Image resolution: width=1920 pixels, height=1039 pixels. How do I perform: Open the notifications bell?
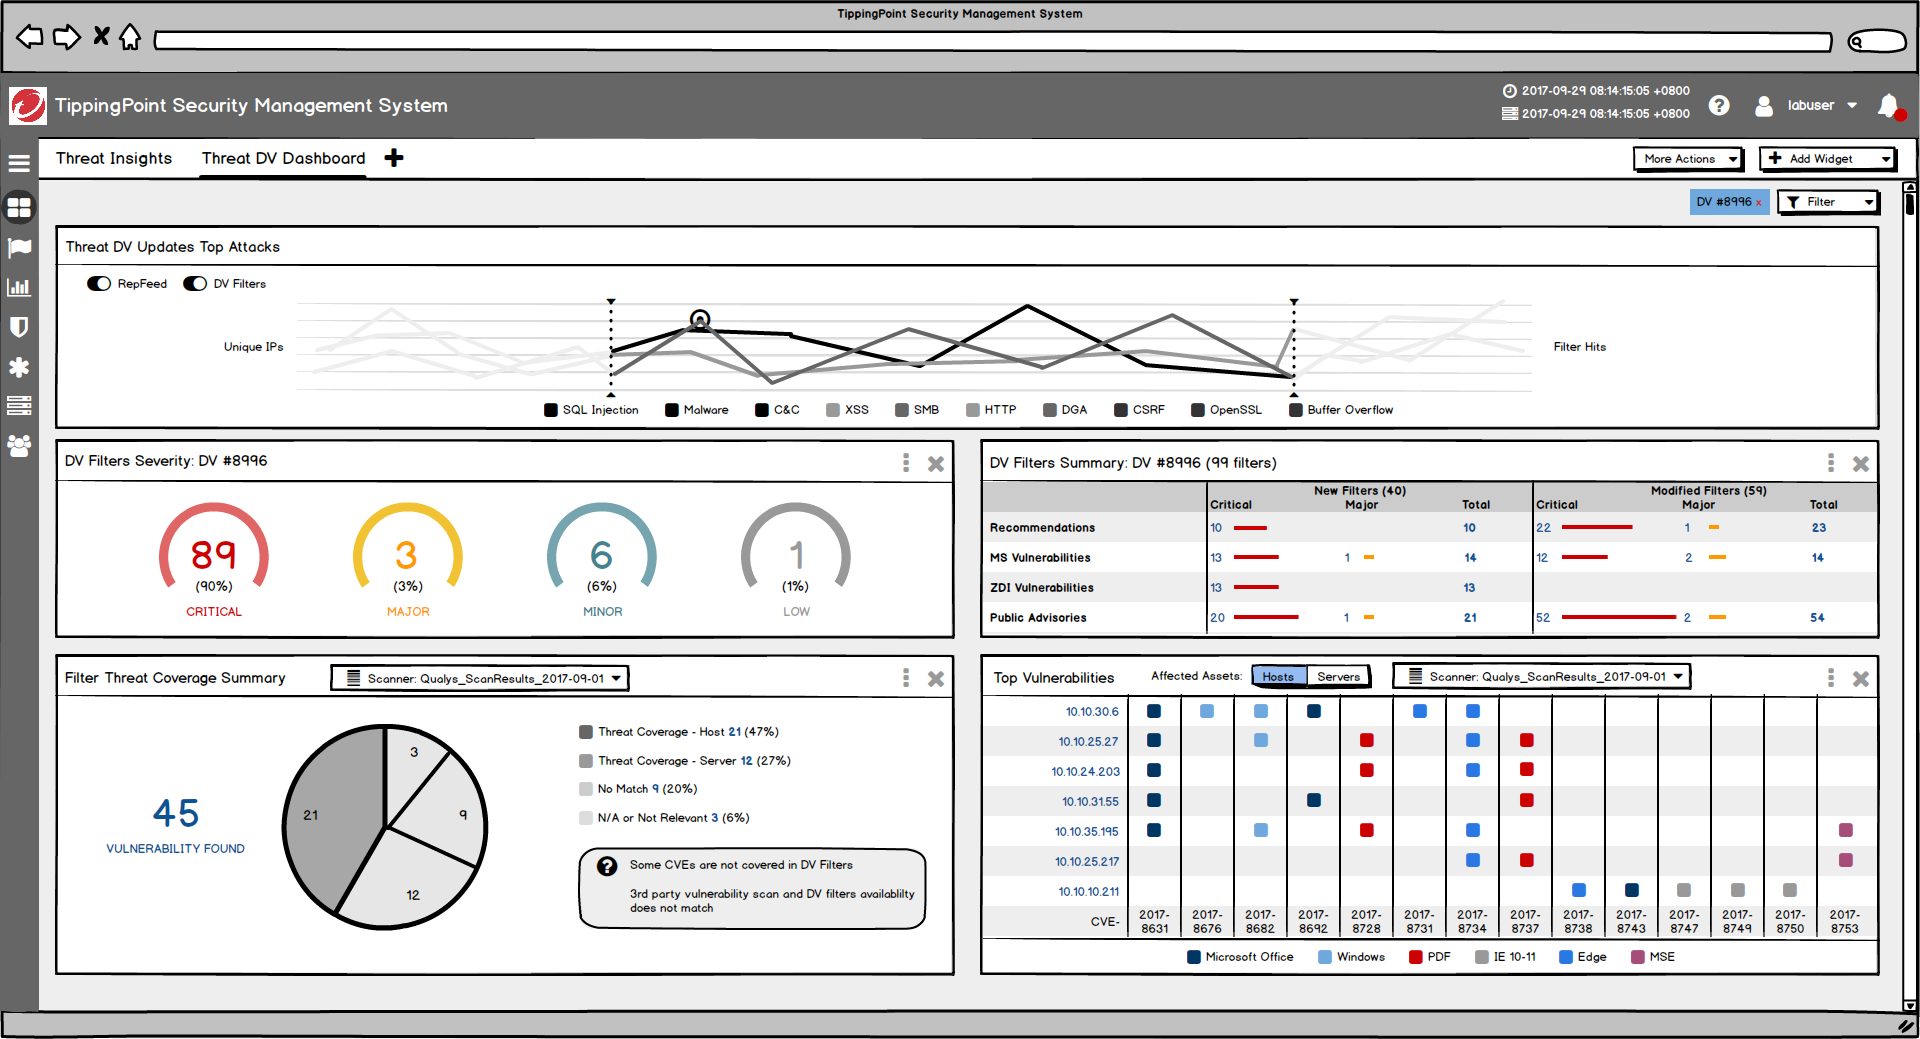point(1889,106)
